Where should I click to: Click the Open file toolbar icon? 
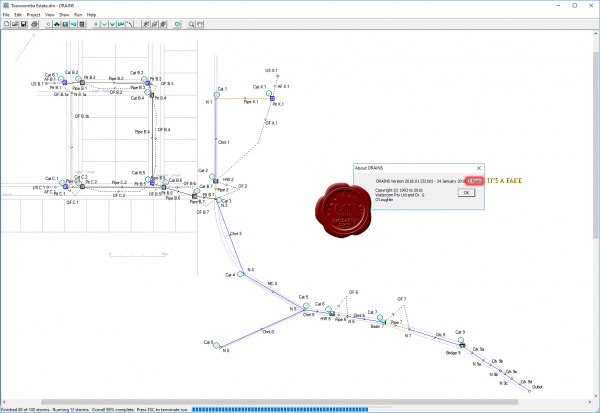tap(15, 24)
